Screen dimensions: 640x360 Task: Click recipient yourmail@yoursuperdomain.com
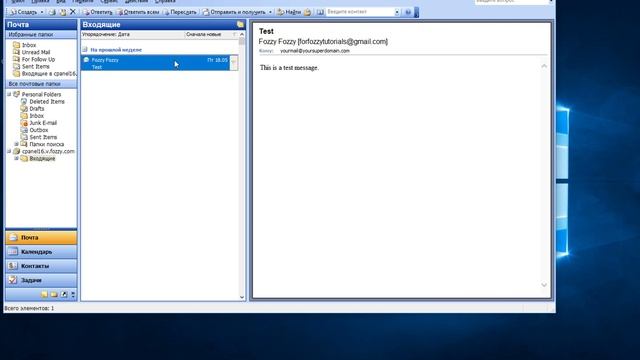point(315,51)
